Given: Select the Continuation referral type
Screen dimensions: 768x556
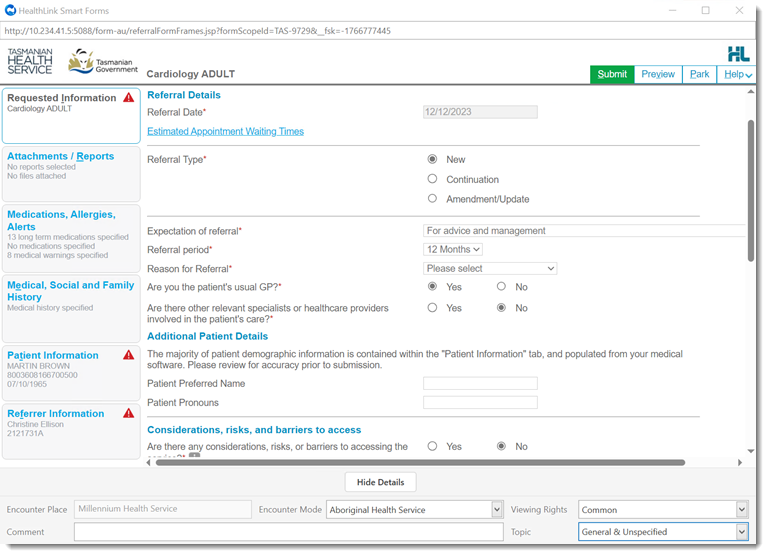Looking at the screenshot, I should 432,179.
